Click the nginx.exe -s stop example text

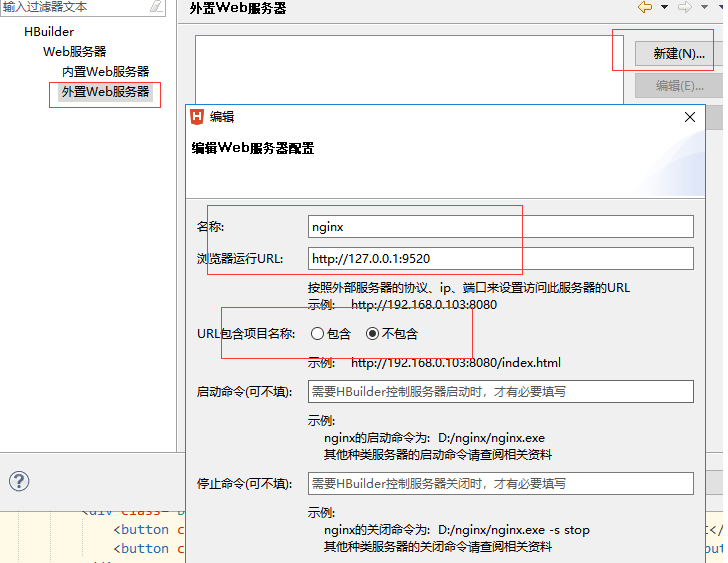(x=514, y=530)
